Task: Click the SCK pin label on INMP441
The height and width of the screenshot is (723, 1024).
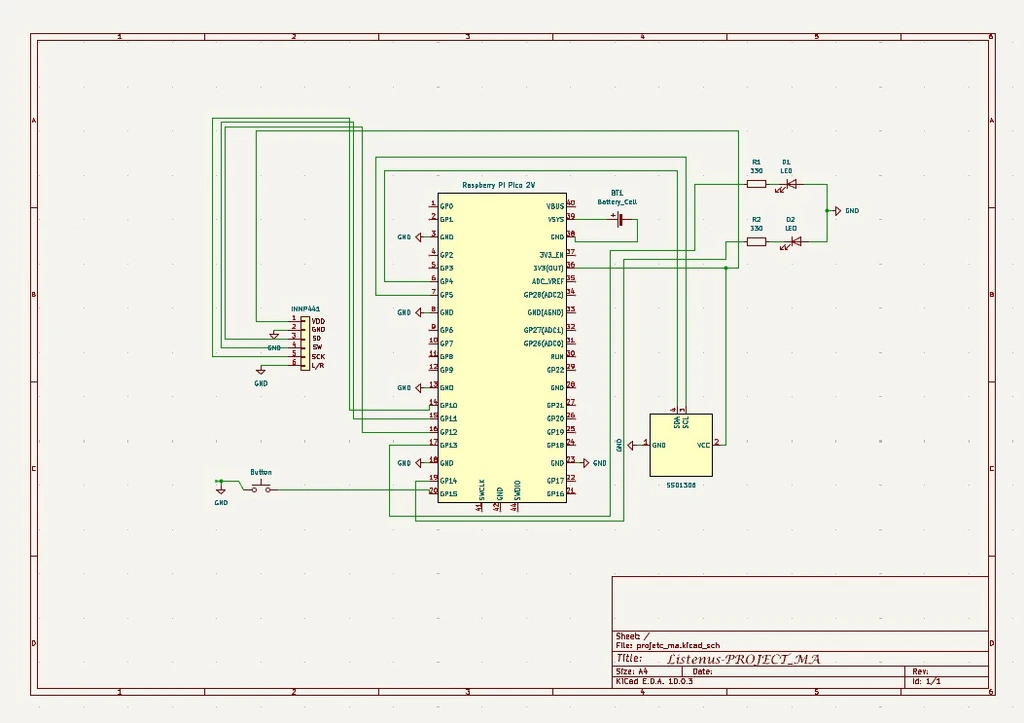Action: [318, 357]
